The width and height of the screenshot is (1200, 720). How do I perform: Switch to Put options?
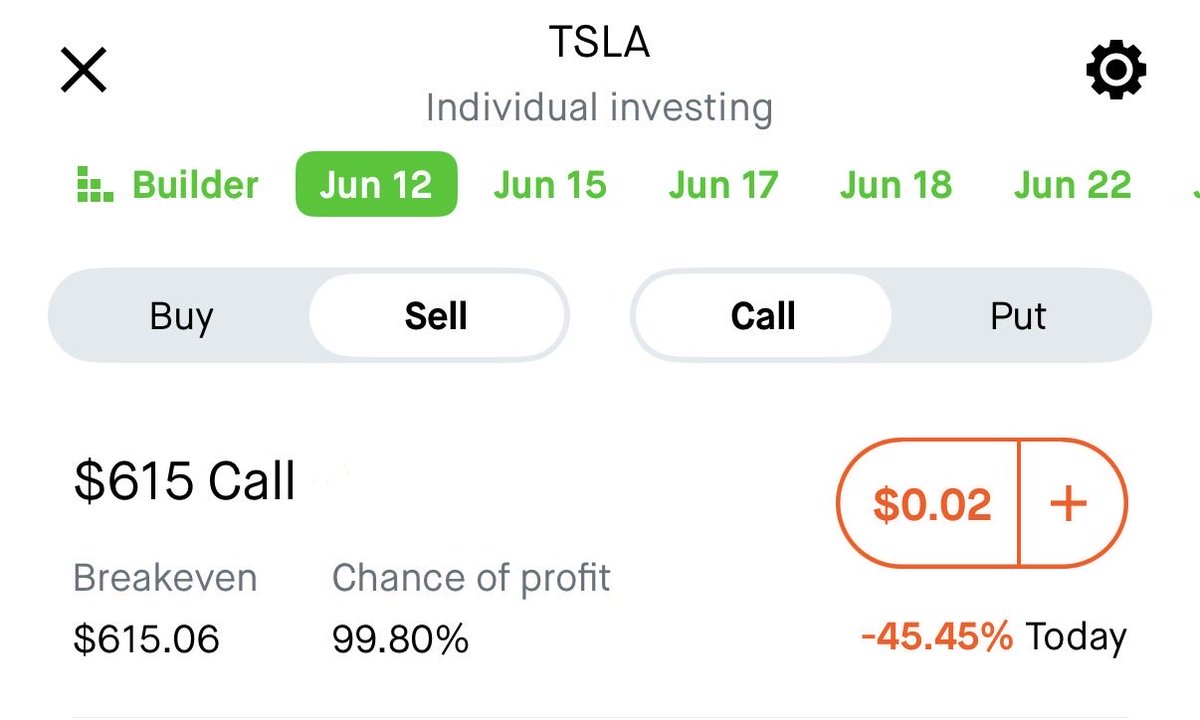tap(1018, 316)
